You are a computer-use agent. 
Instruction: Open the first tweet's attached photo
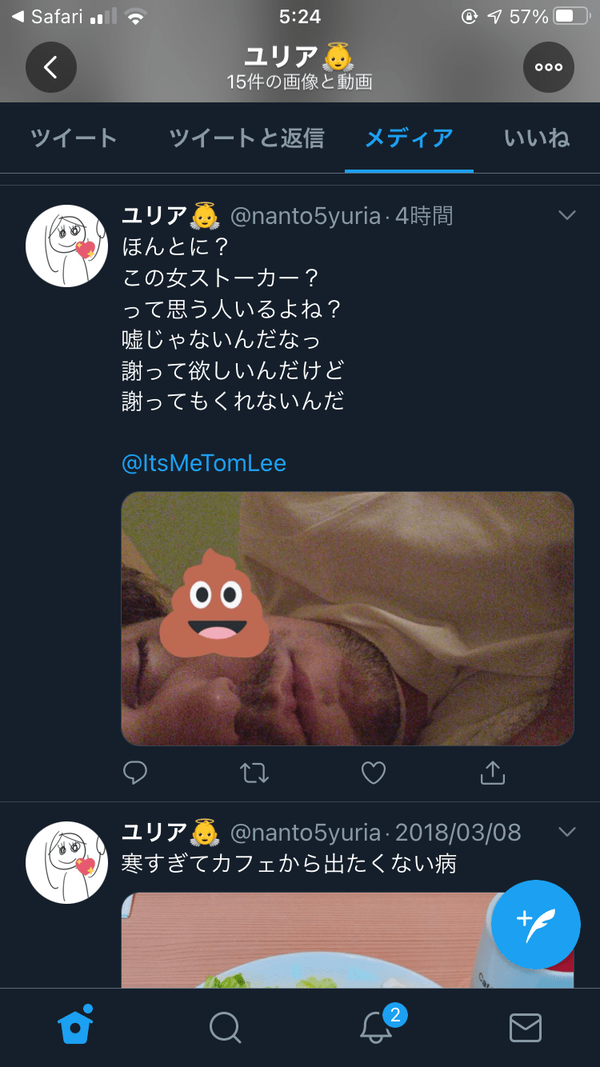point(347,618)
